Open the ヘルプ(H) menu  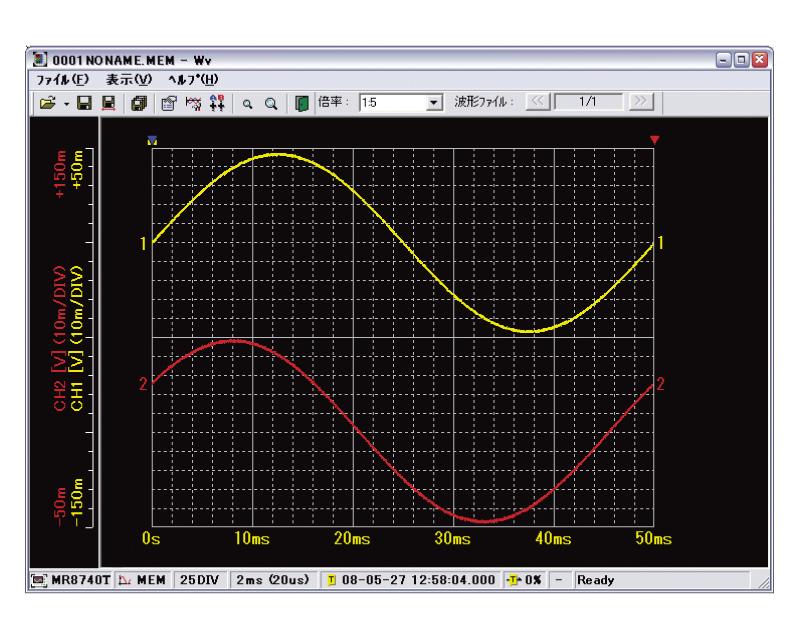click(x=192, y=80)
